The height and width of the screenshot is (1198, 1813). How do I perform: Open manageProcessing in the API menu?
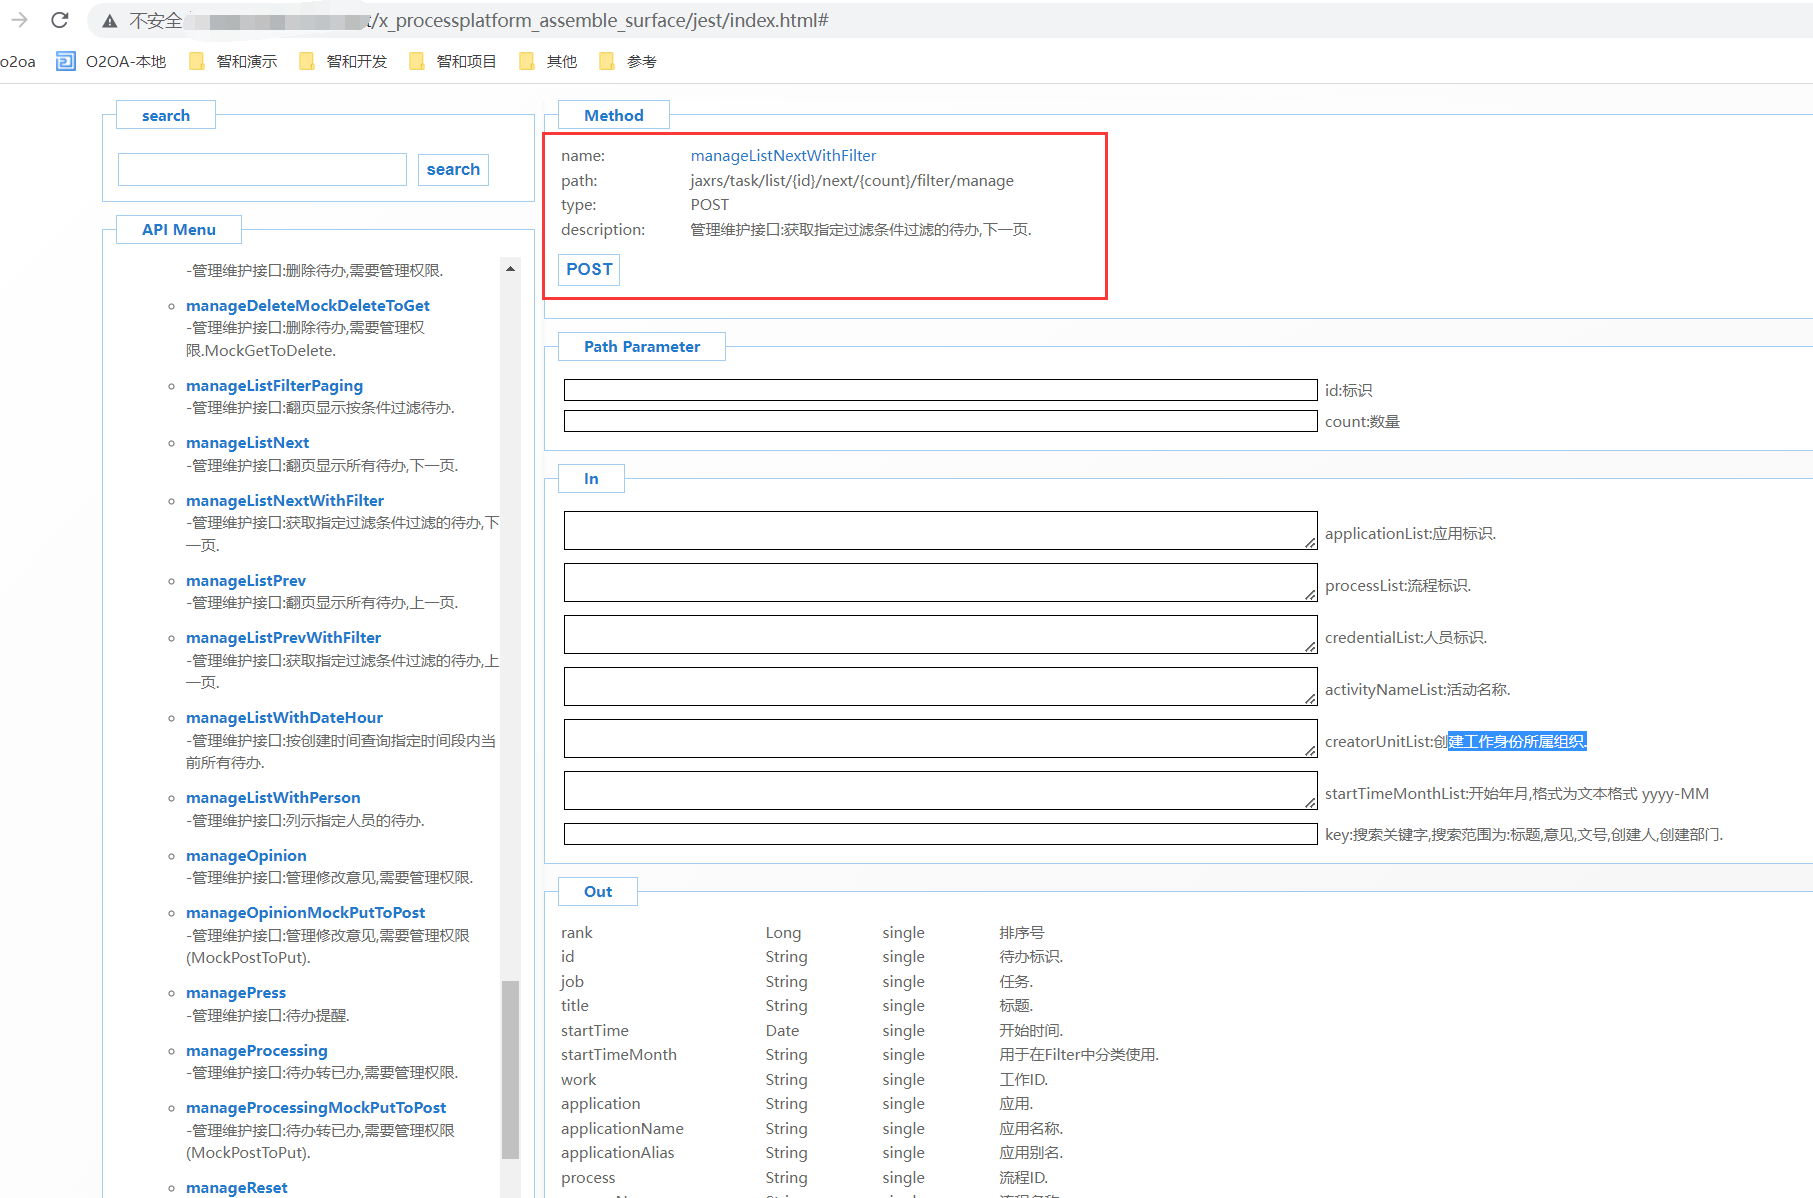pos(257,1051)
